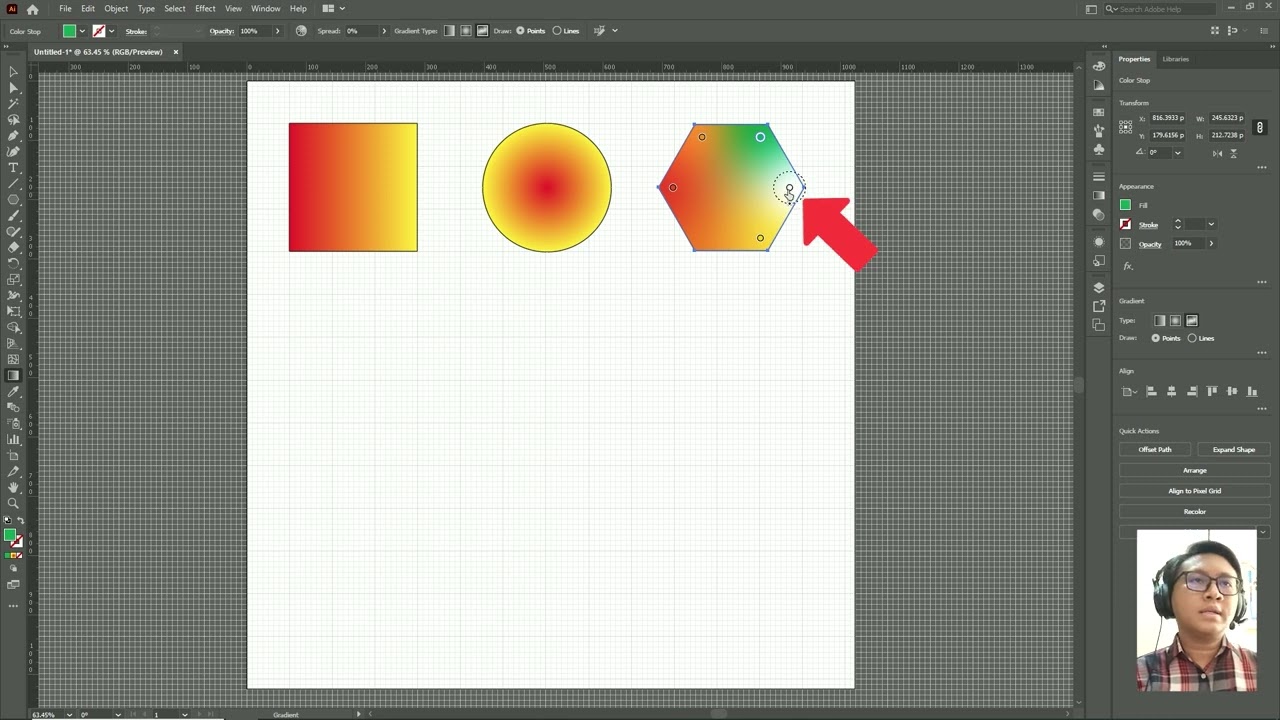Select the Zoom tool
The height and width of the screenshot is (720, 1280).
click(x=13, y=504)
